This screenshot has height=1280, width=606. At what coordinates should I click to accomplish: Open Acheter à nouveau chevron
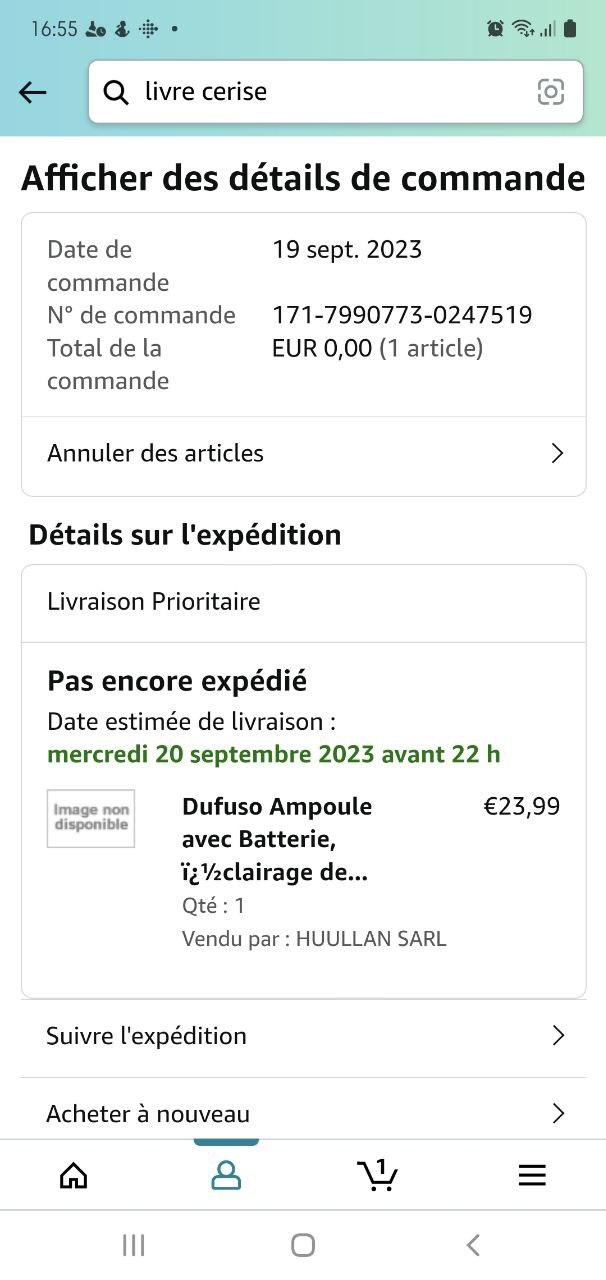(558, 1114)
